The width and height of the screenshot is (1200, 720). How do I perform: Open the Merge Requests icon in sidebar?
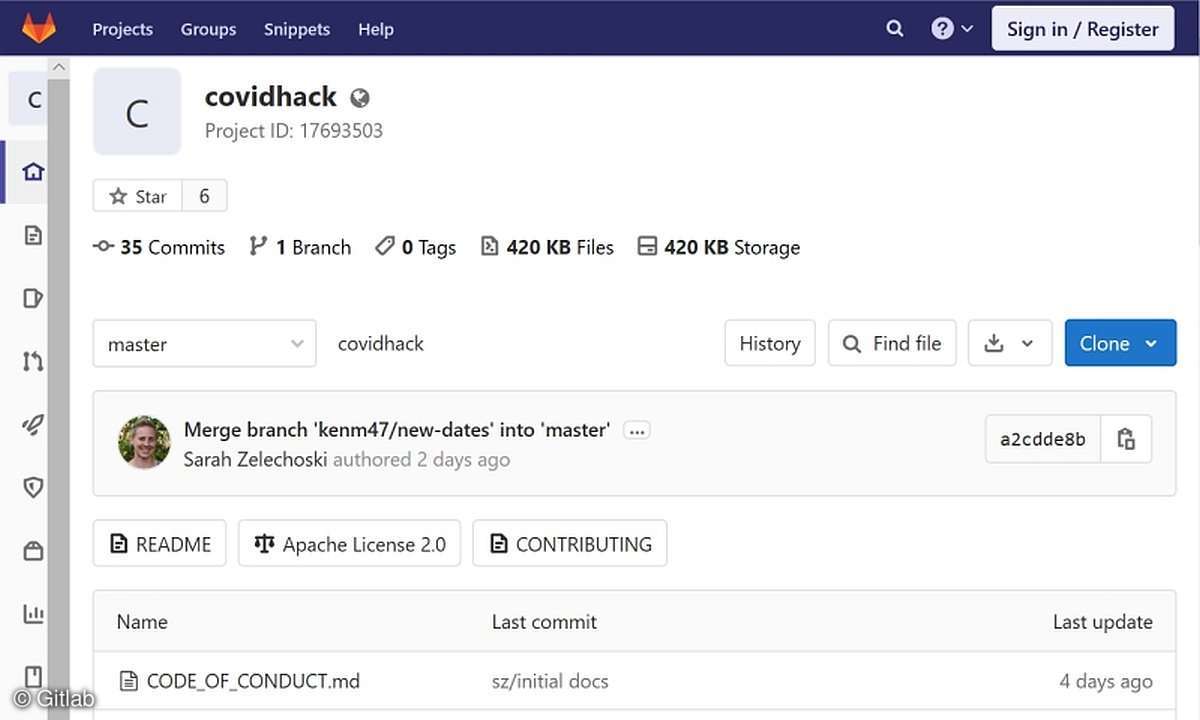(x=33, y=361)
